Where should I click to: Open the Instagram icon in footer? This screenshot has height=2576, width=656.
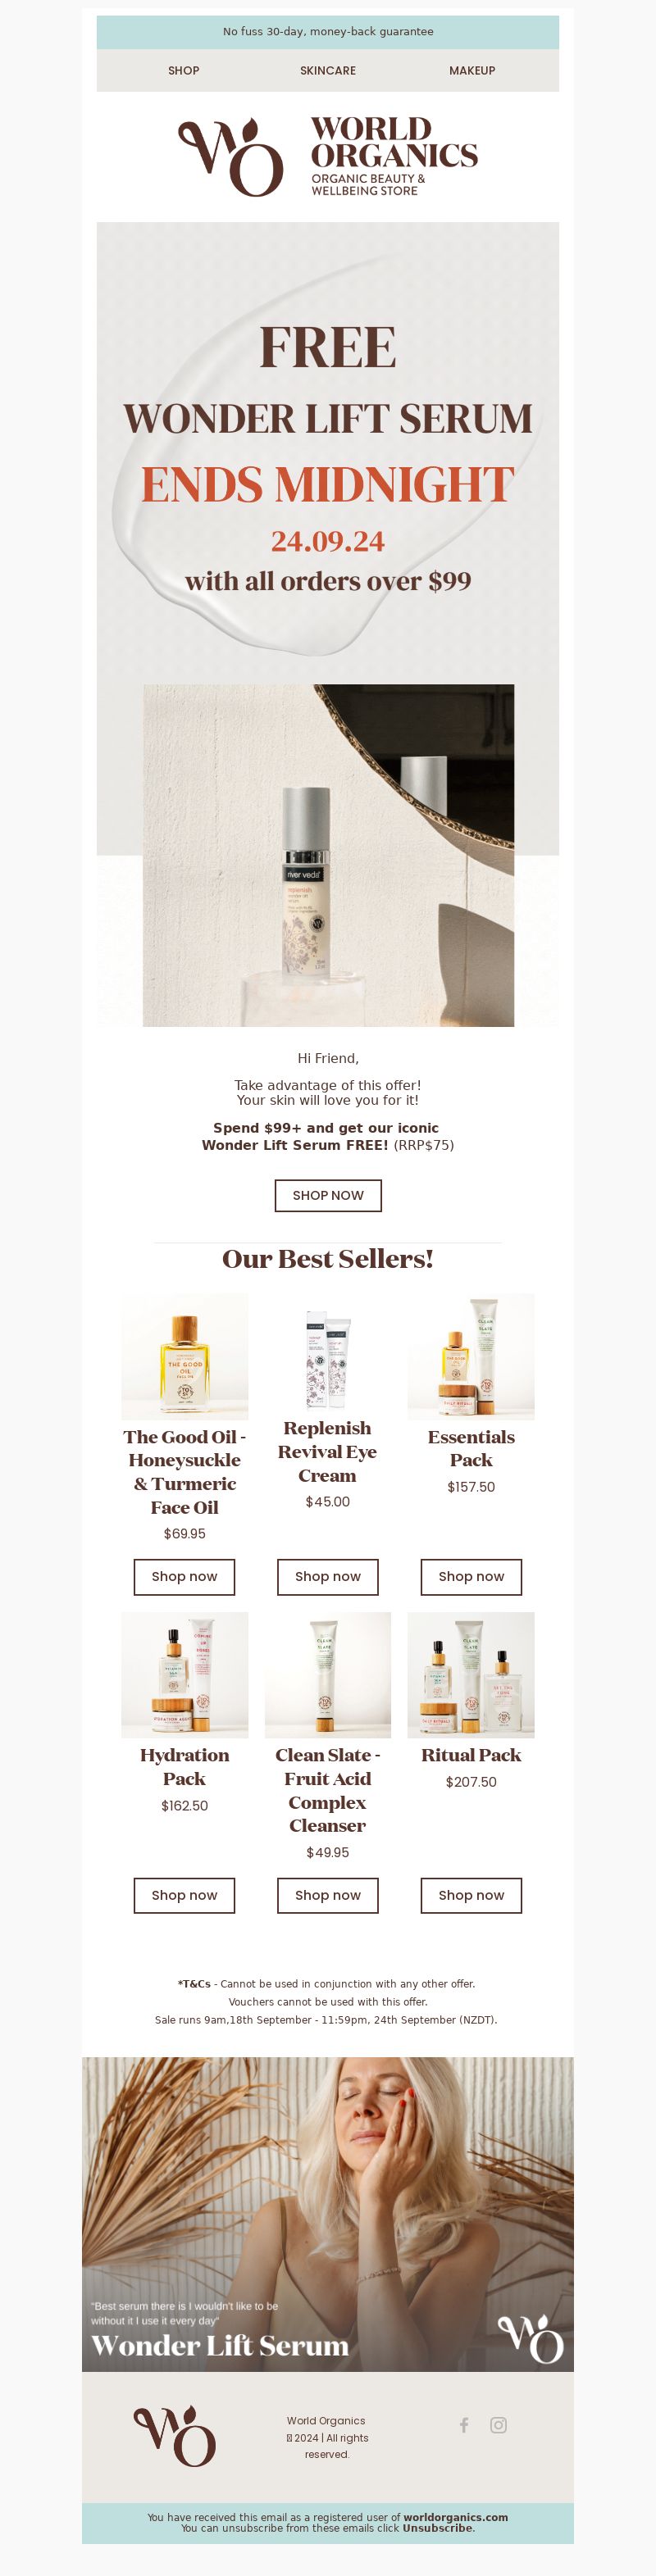(x=498, y=2424)
